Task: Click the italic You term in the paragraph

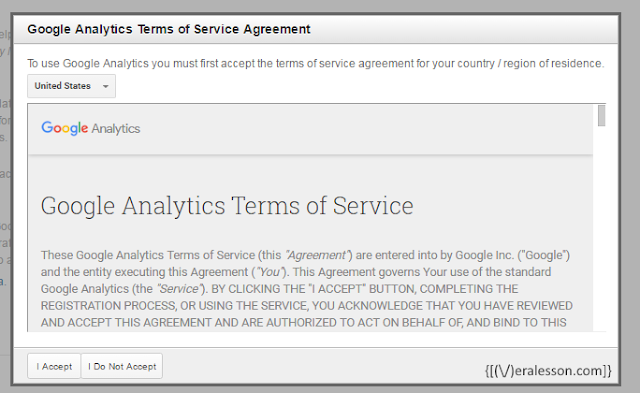Action: pos(270,272)
